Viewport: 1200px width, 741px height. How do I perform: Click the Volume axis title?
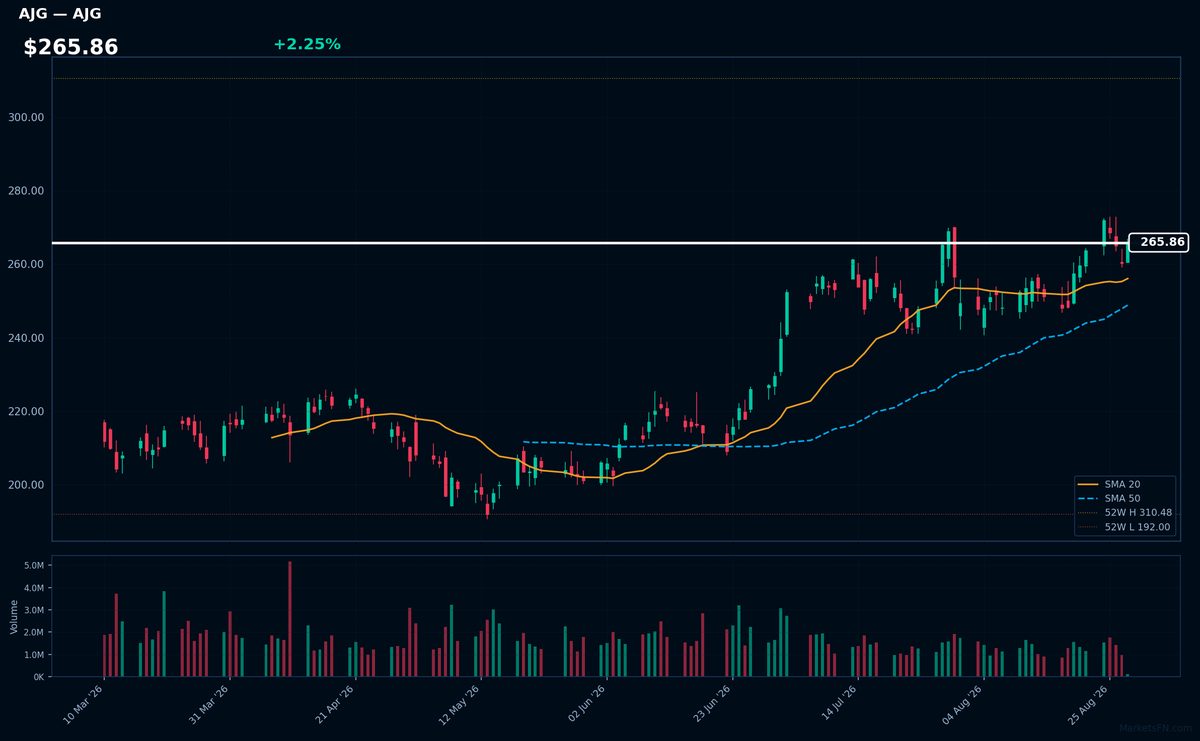[13, 616]
